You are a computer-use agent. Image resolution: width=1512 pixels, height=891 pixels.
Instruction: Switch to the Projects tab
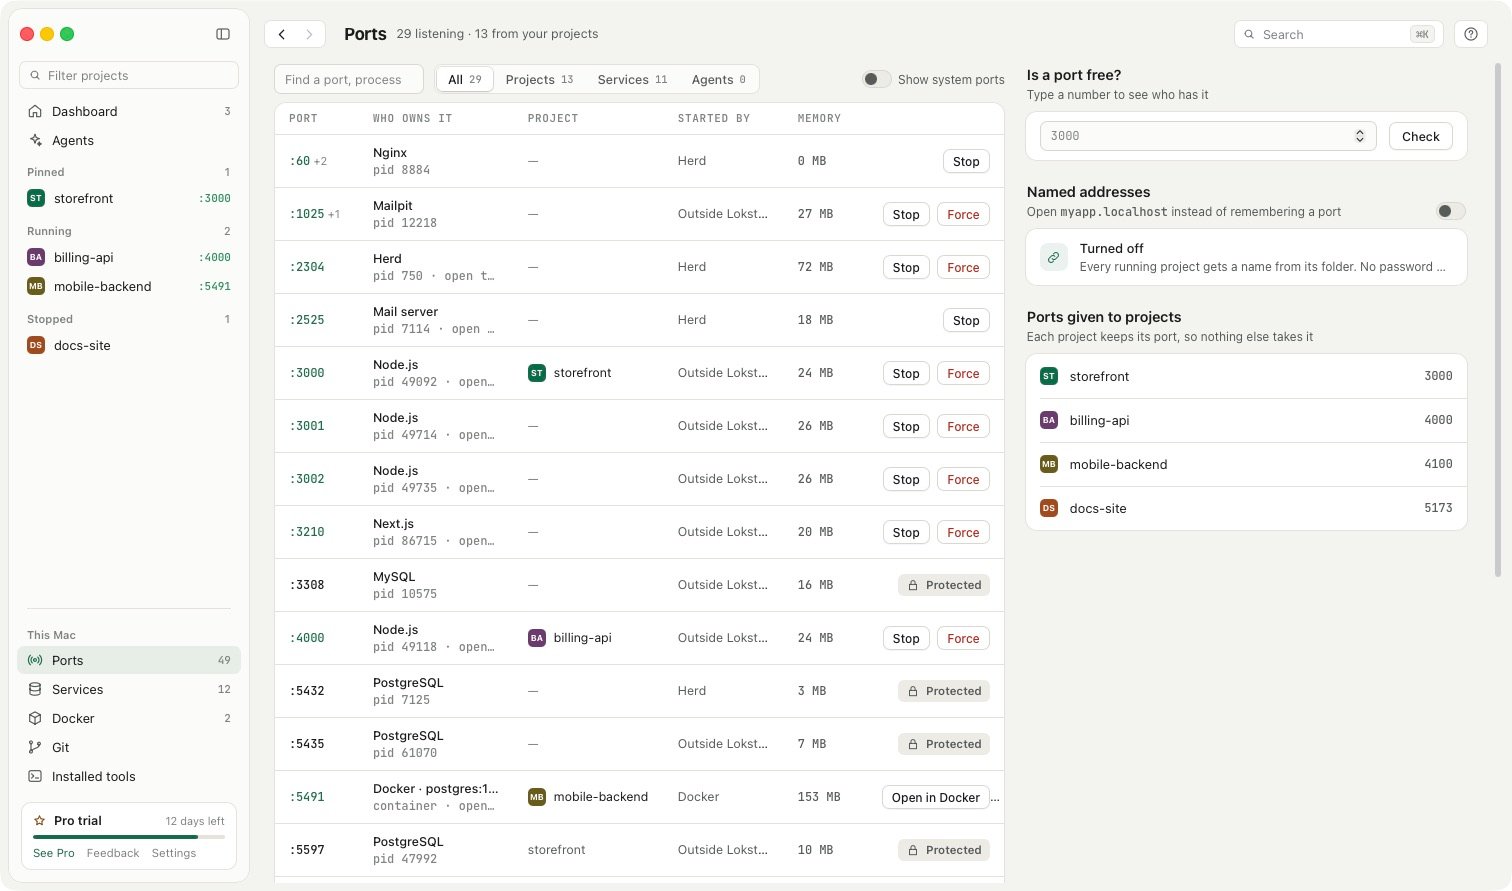tap(539, 79)
